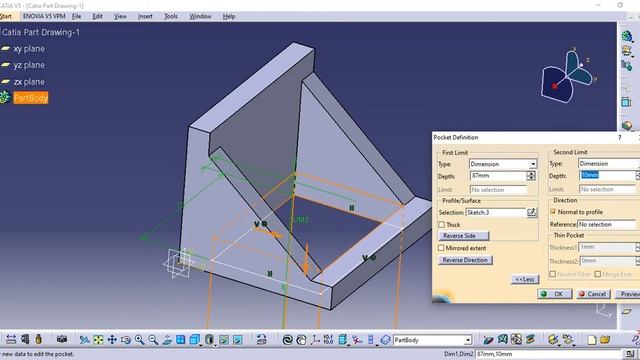Click the Zoom In magnifier icon
640x360 pixels.
(140, 340)
